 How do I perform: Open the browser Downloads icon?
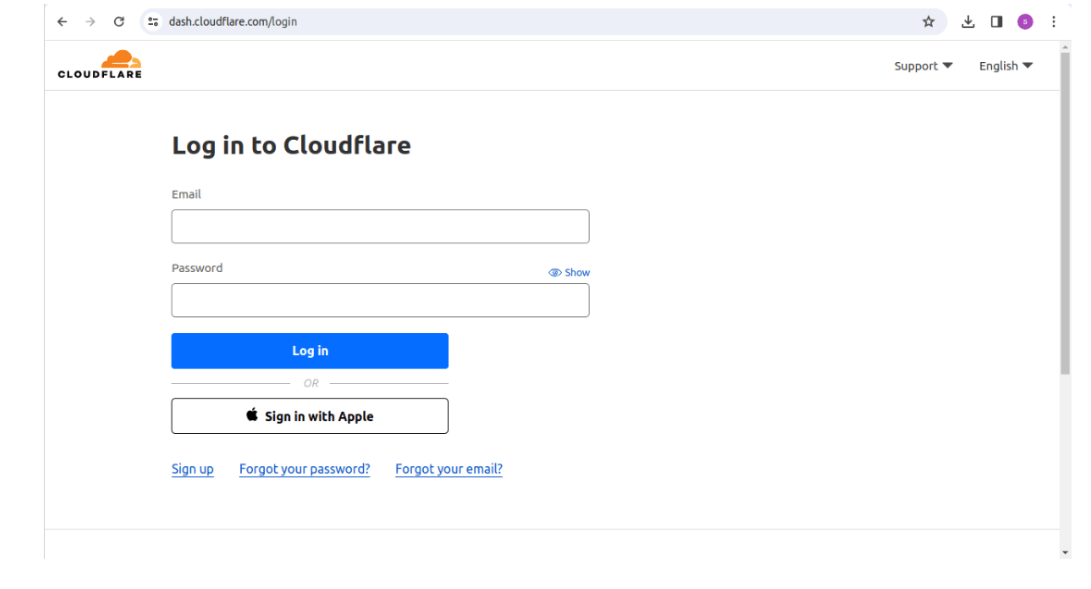pos(967,21)
